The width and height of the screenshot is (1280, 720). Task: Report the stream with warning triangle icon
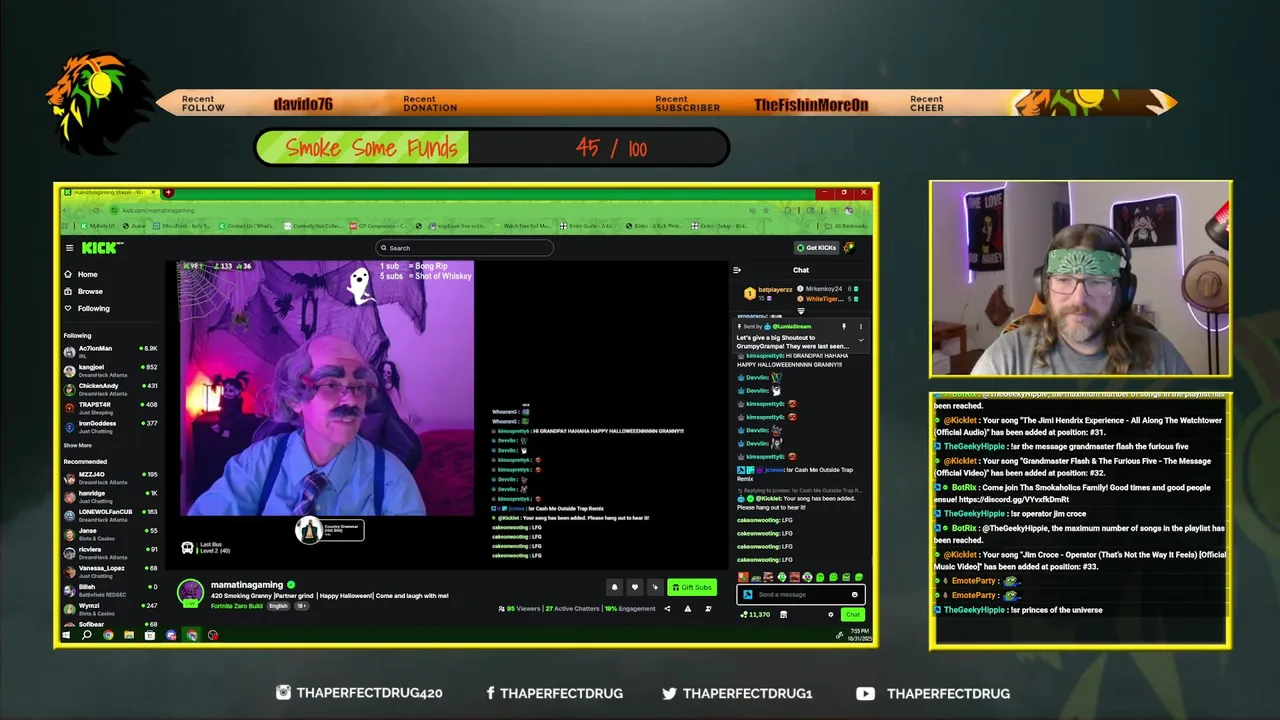coord(687,608)
